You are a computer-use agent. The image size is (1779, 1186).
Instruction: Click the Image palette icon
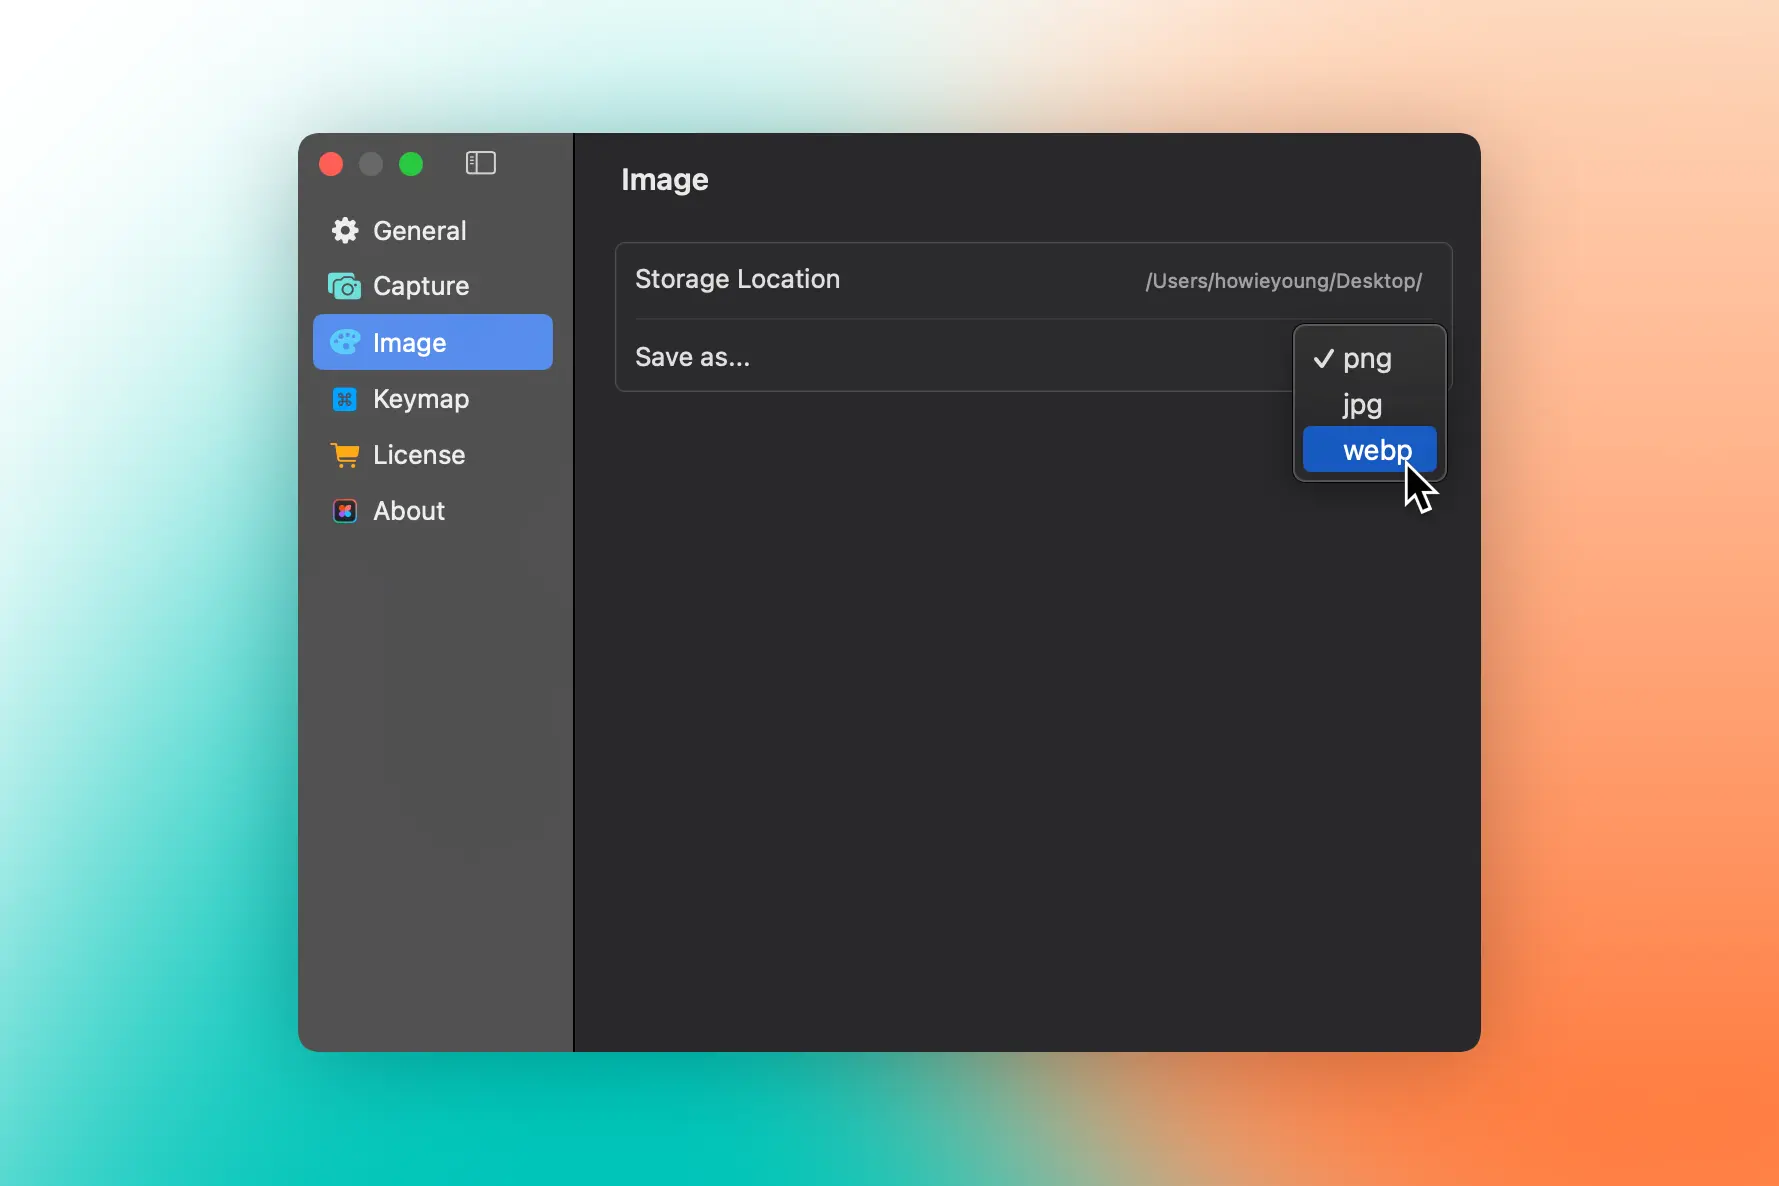click(x=345, y=343)
